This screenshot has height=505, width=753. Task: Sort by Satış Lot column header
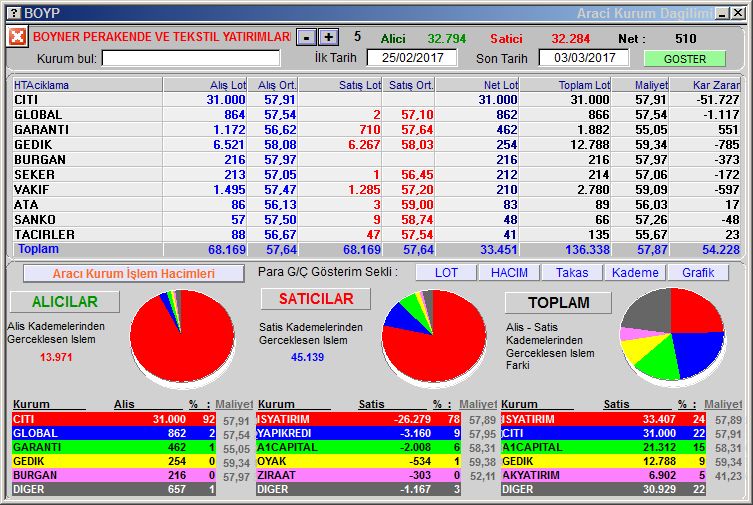click(340, 85)
